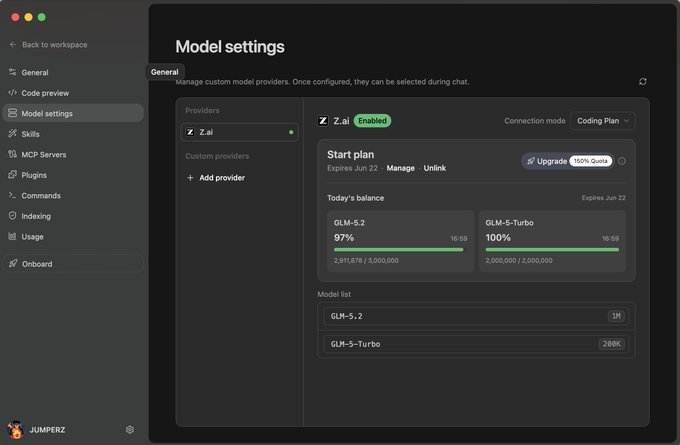Screen dimensions: 680x445
Task: Open settings via gear icon near JUMPERZ
Action: point(130,429)
